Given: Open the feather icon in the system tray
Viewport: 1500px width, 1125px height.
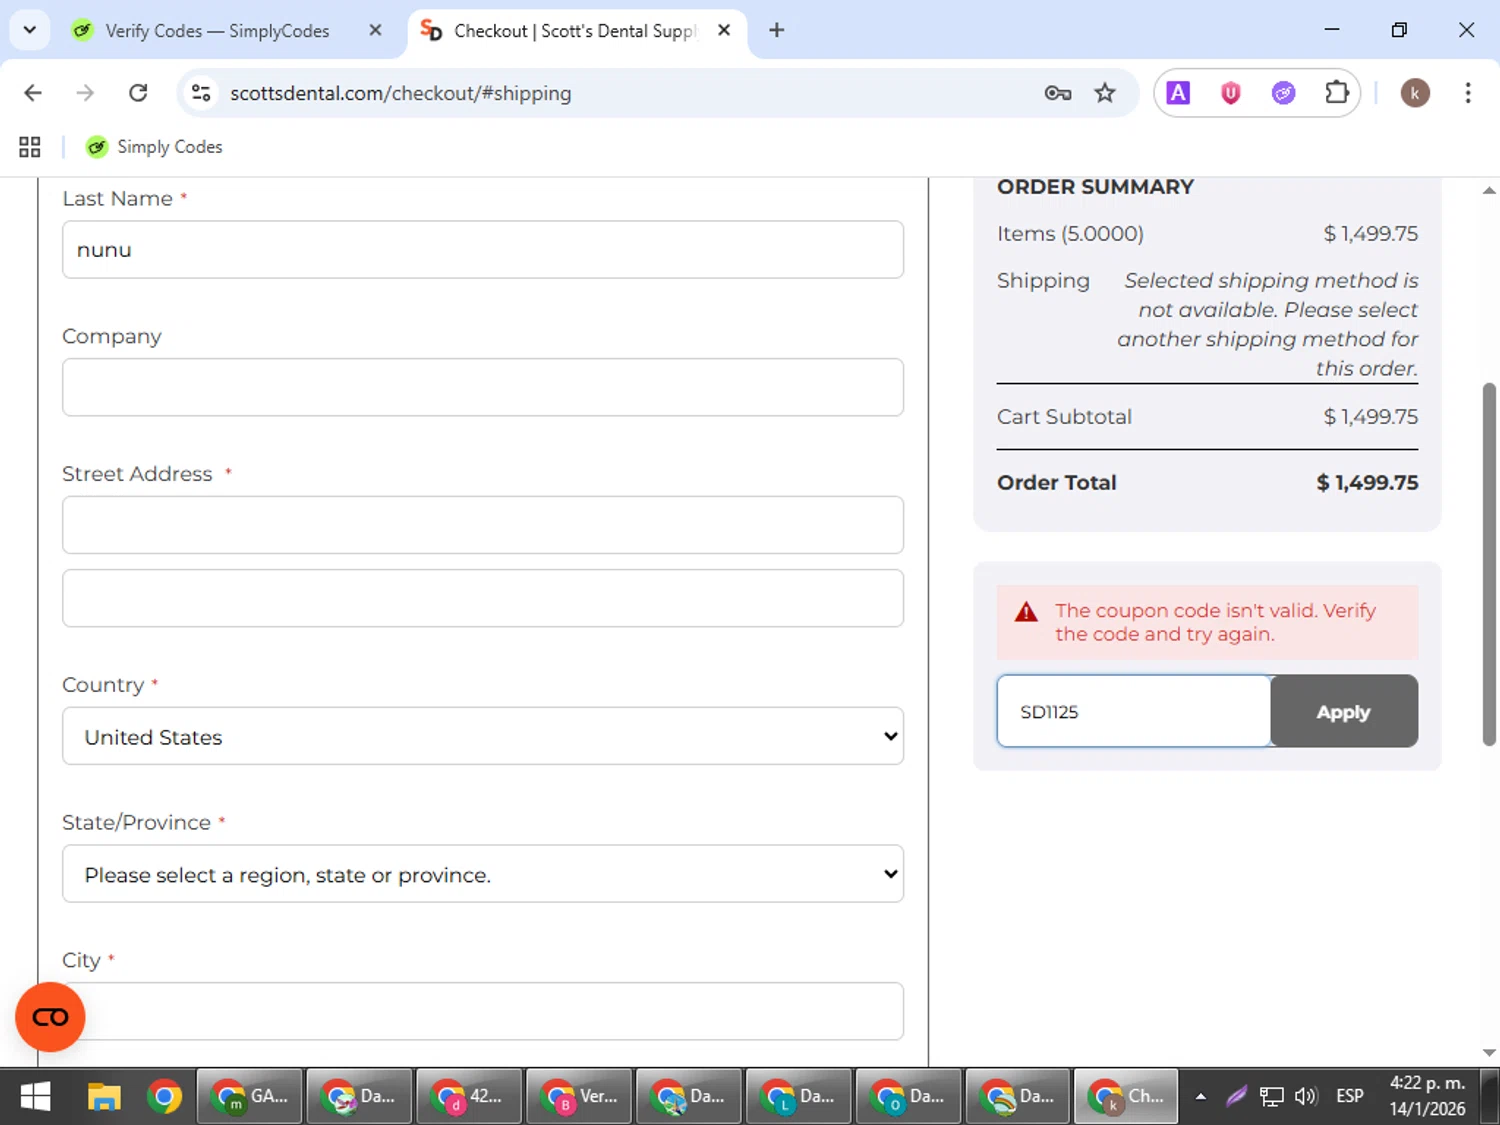Looking at the screenshot, I should [1236, 1097].
